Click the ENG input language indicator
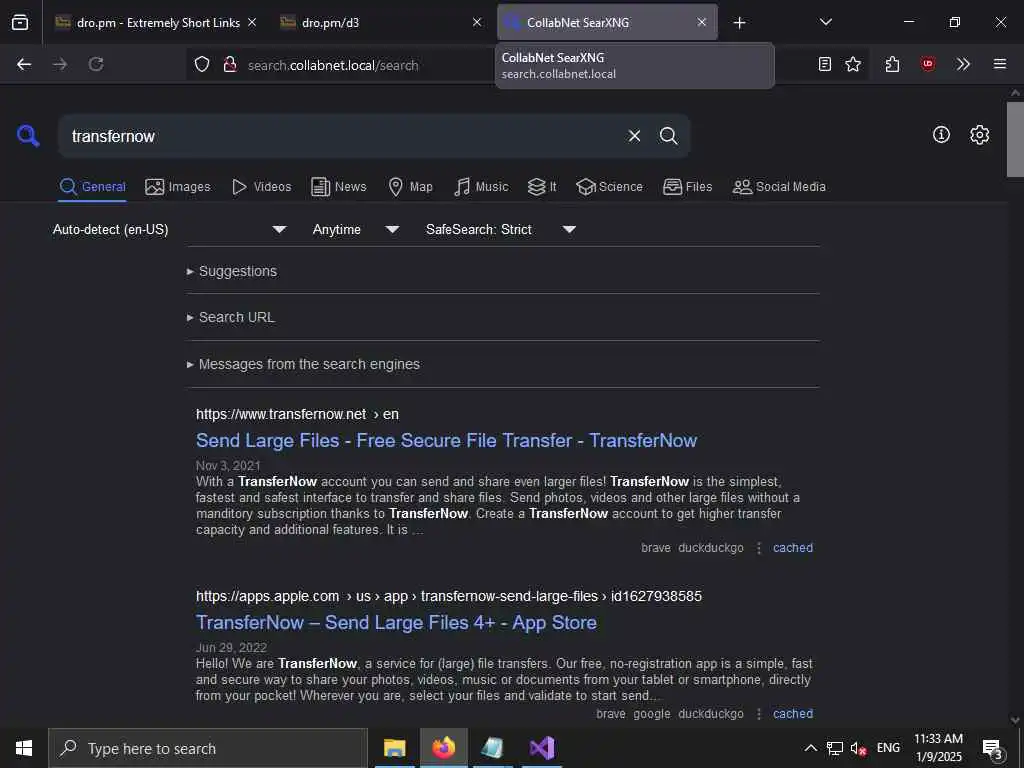Viewport: 1024px width, 768px height. click(x=888, y=748)
